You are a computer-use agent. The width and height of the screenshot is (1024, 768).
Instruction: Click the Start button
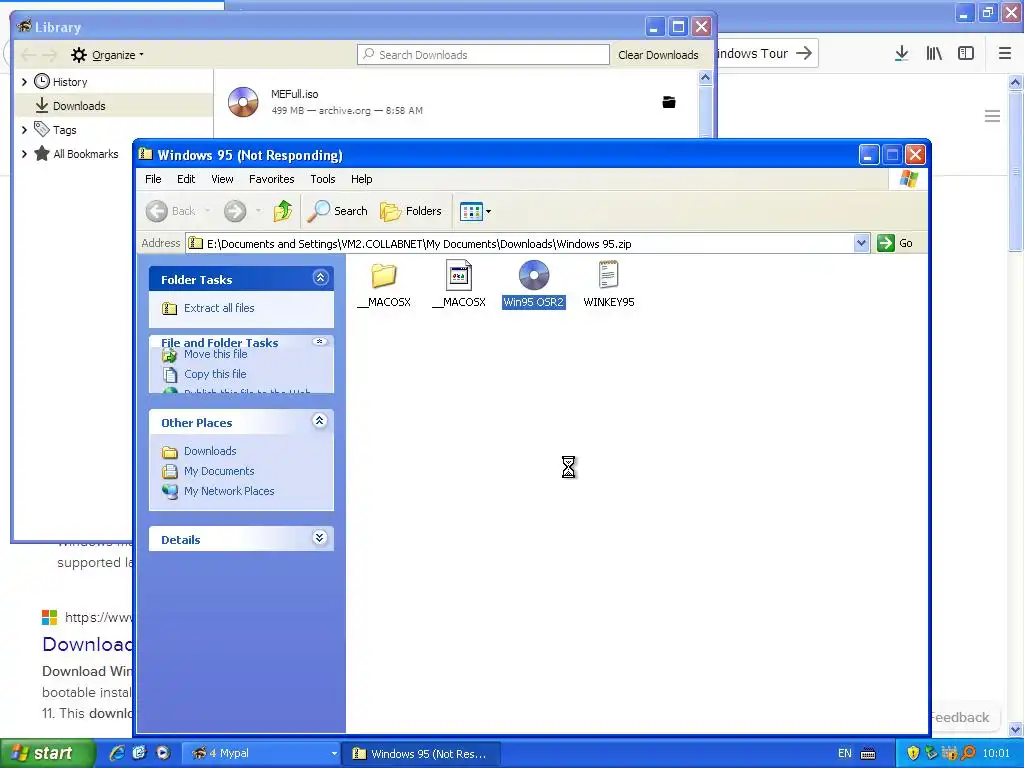click(x=46, y=753)
